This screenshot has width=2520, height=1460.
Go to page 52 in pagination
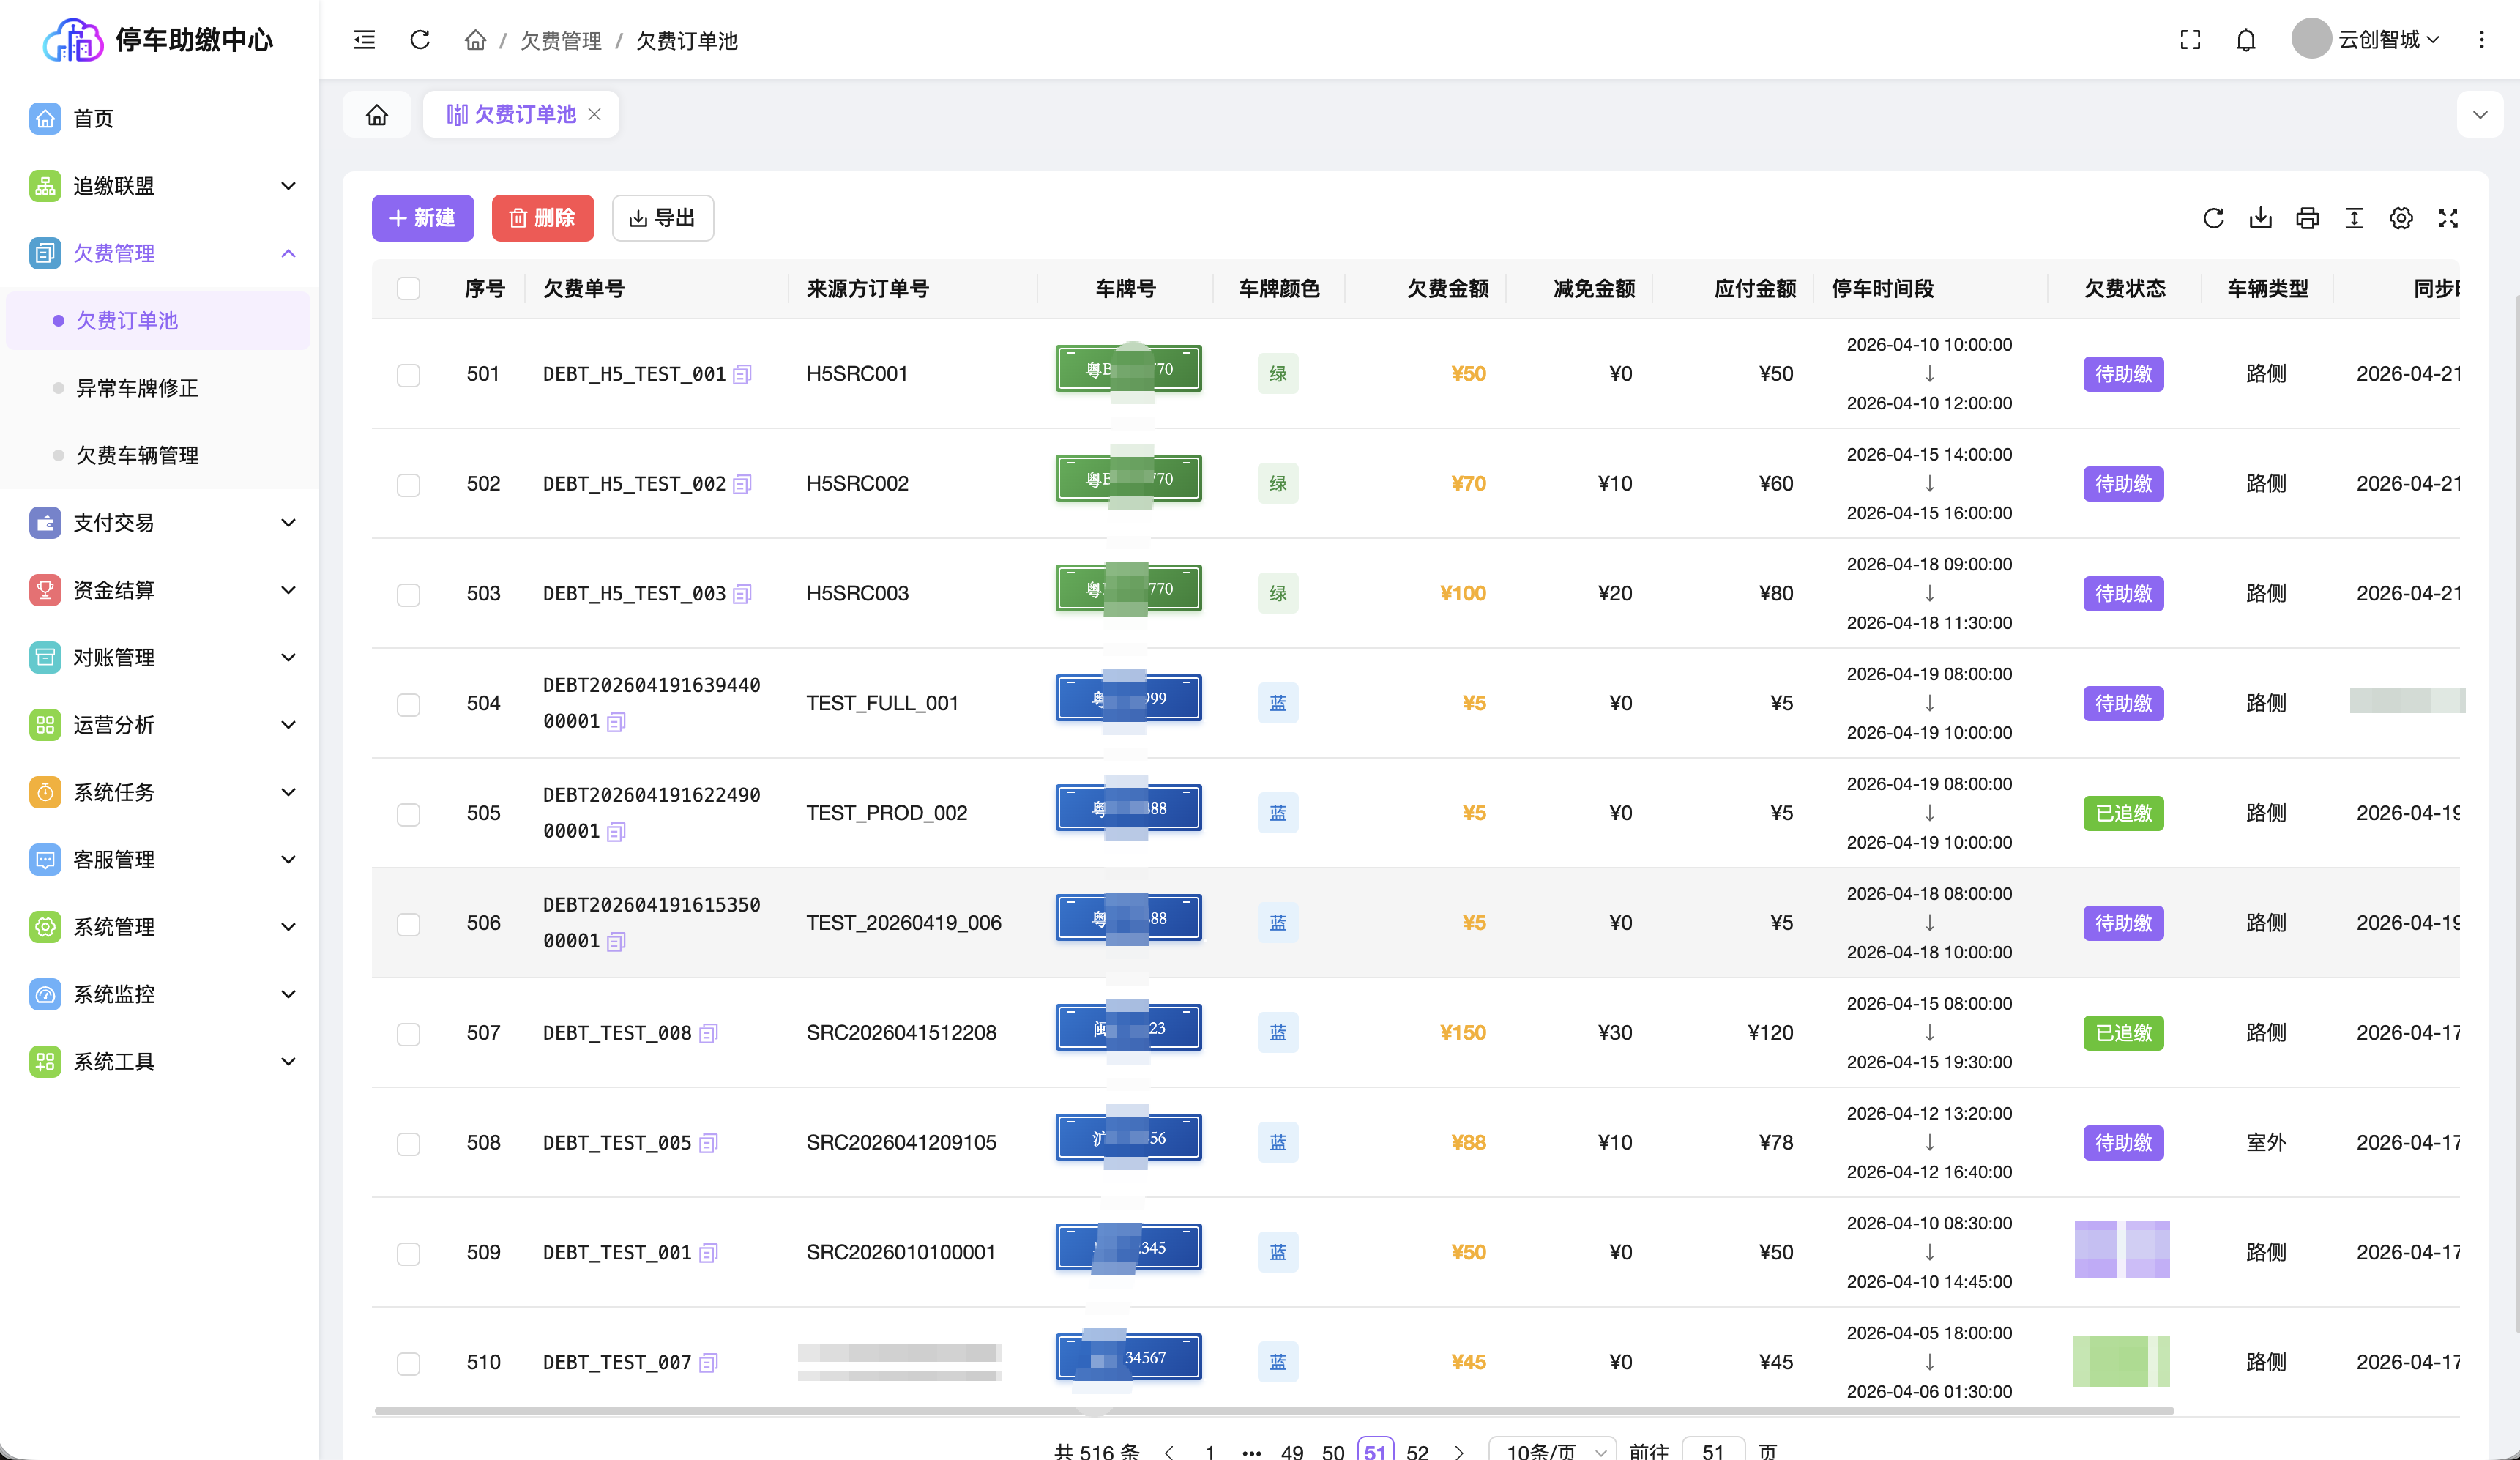(1417, 1452)
